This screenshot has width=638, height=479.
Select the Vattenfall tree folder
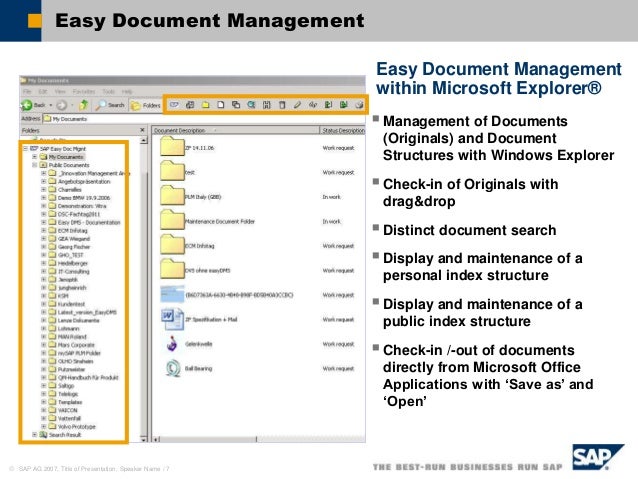(x=65, y=418)
